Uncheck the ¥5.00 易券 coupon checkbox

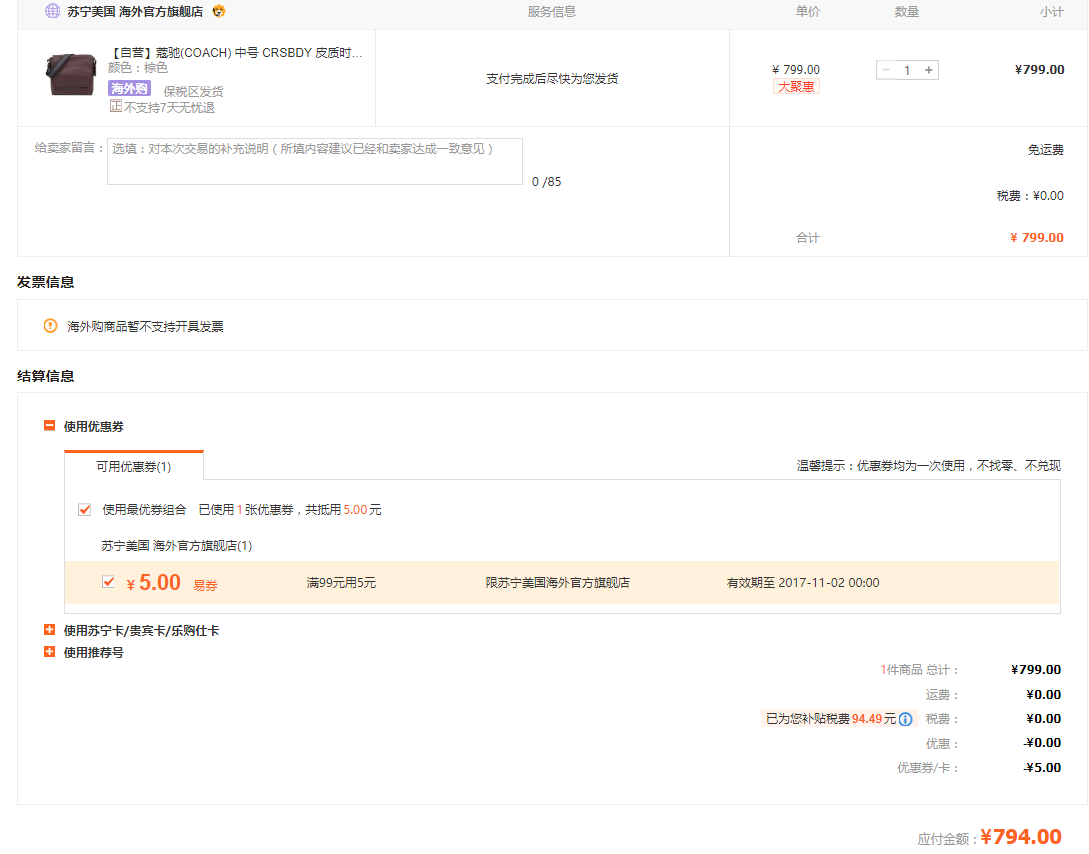[x=108, y=582]
